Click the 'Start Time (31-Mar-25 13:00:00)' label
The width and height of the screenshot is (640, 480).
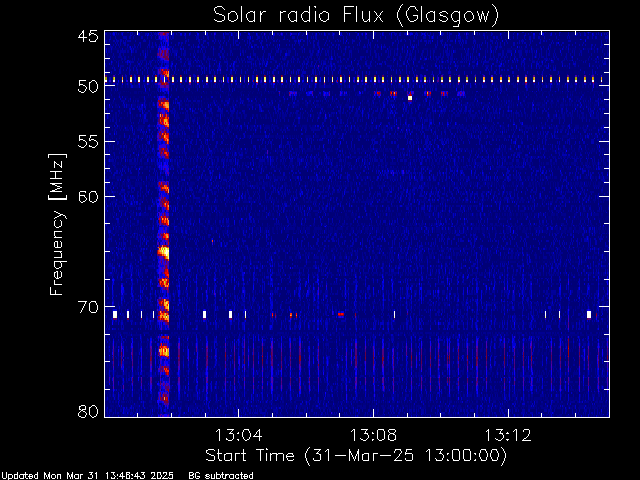(x=356, y=456)
